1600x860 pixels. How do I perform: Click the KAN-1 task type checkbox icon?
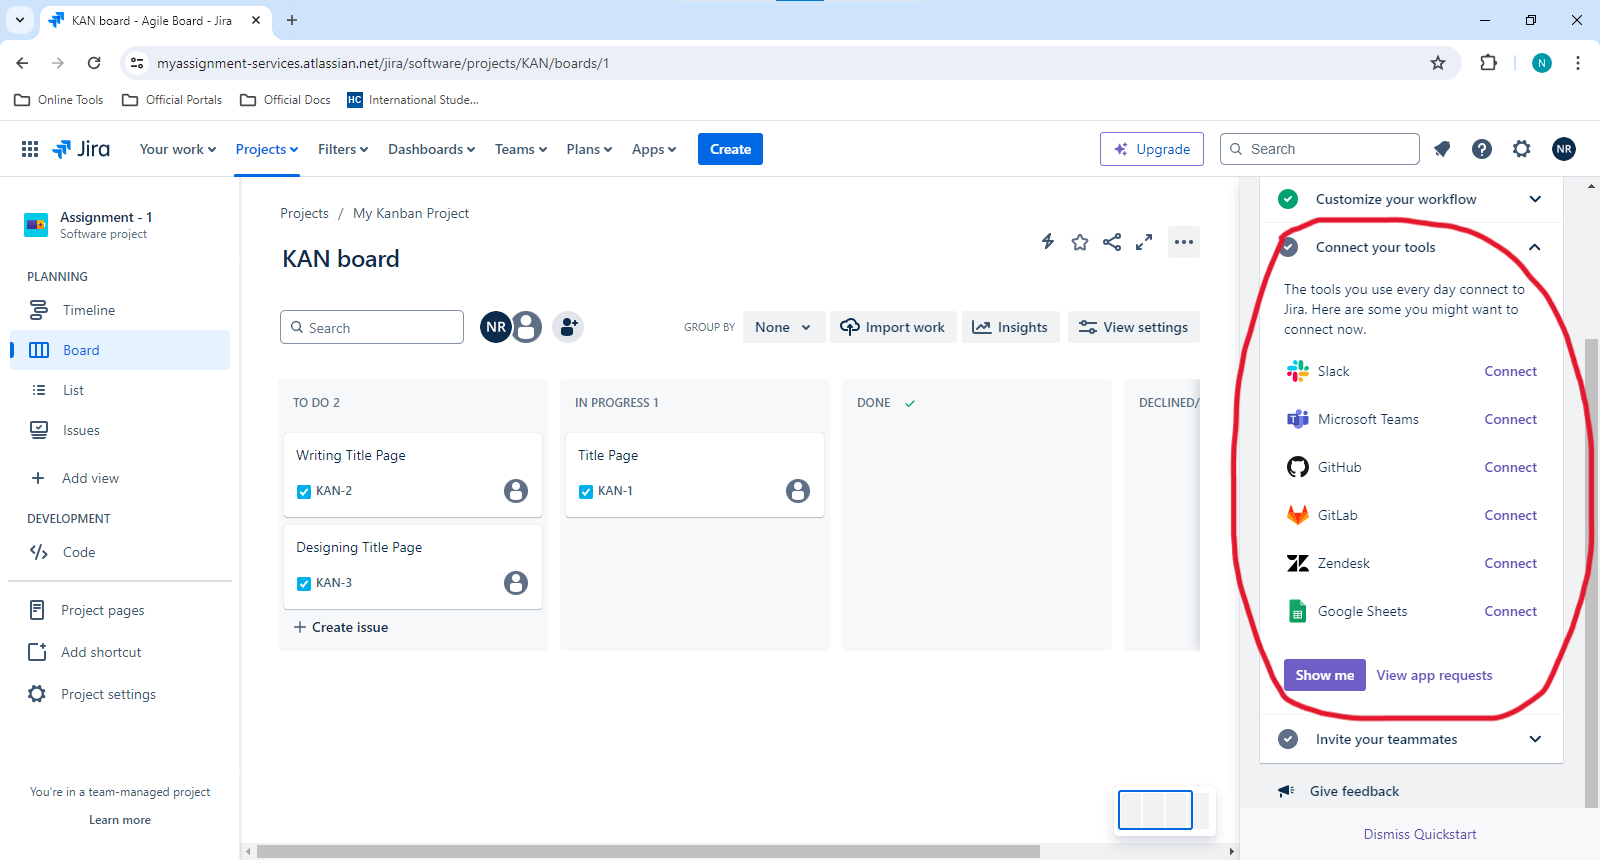point(586,491)
